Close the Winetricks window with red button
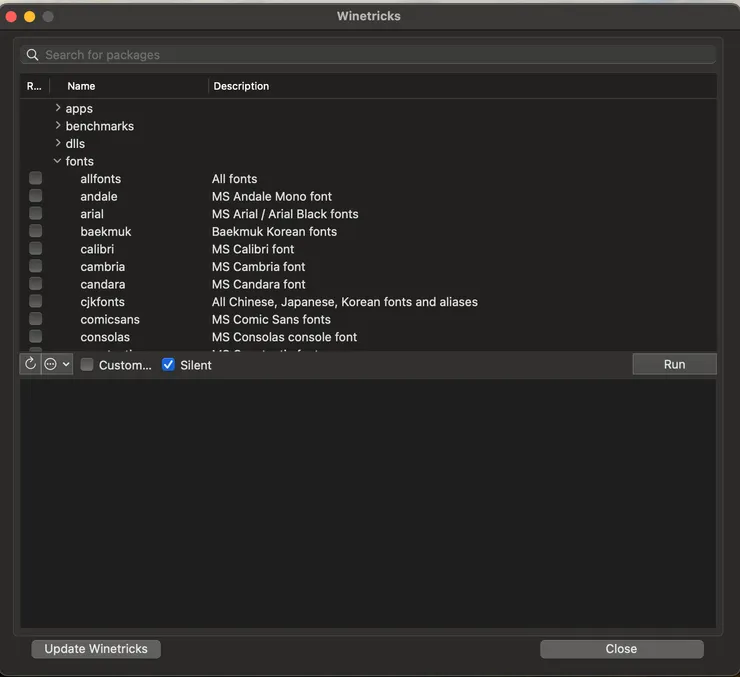This screenshot has height=677, width=740. click(11, 17)
